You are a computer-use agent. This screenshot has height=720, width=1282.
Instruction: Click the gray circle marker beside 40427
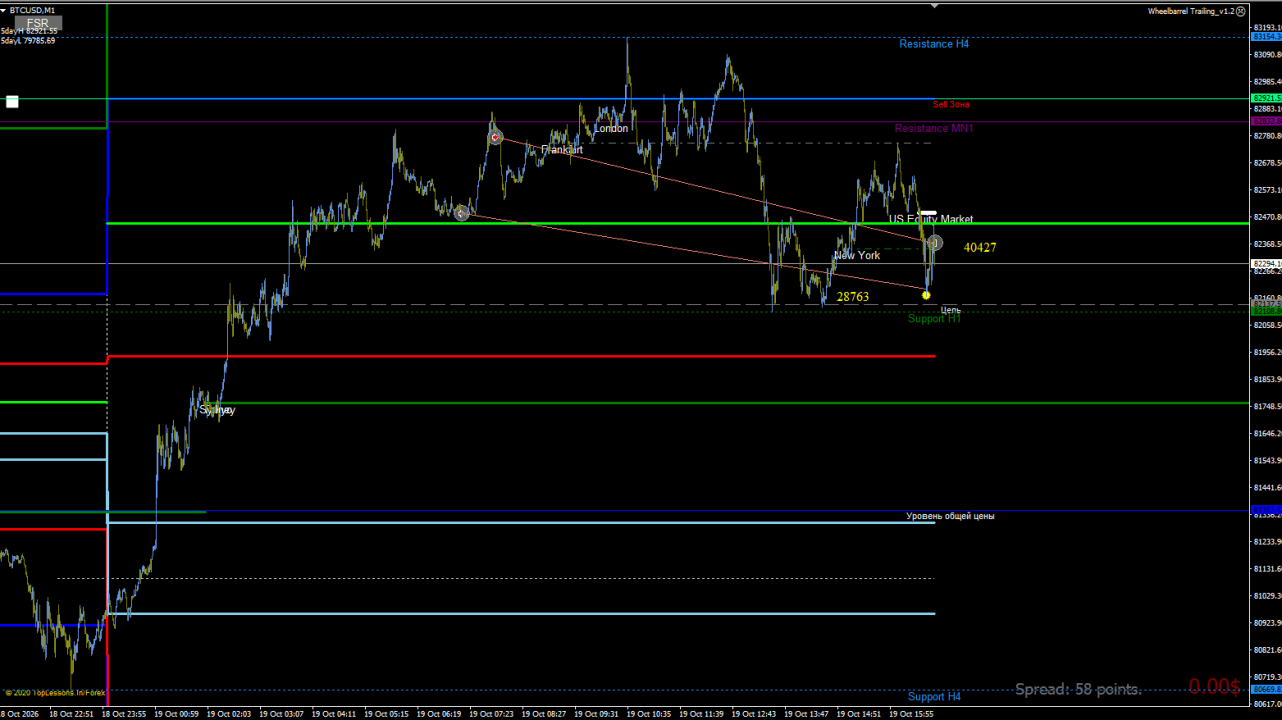coord(935,243)
